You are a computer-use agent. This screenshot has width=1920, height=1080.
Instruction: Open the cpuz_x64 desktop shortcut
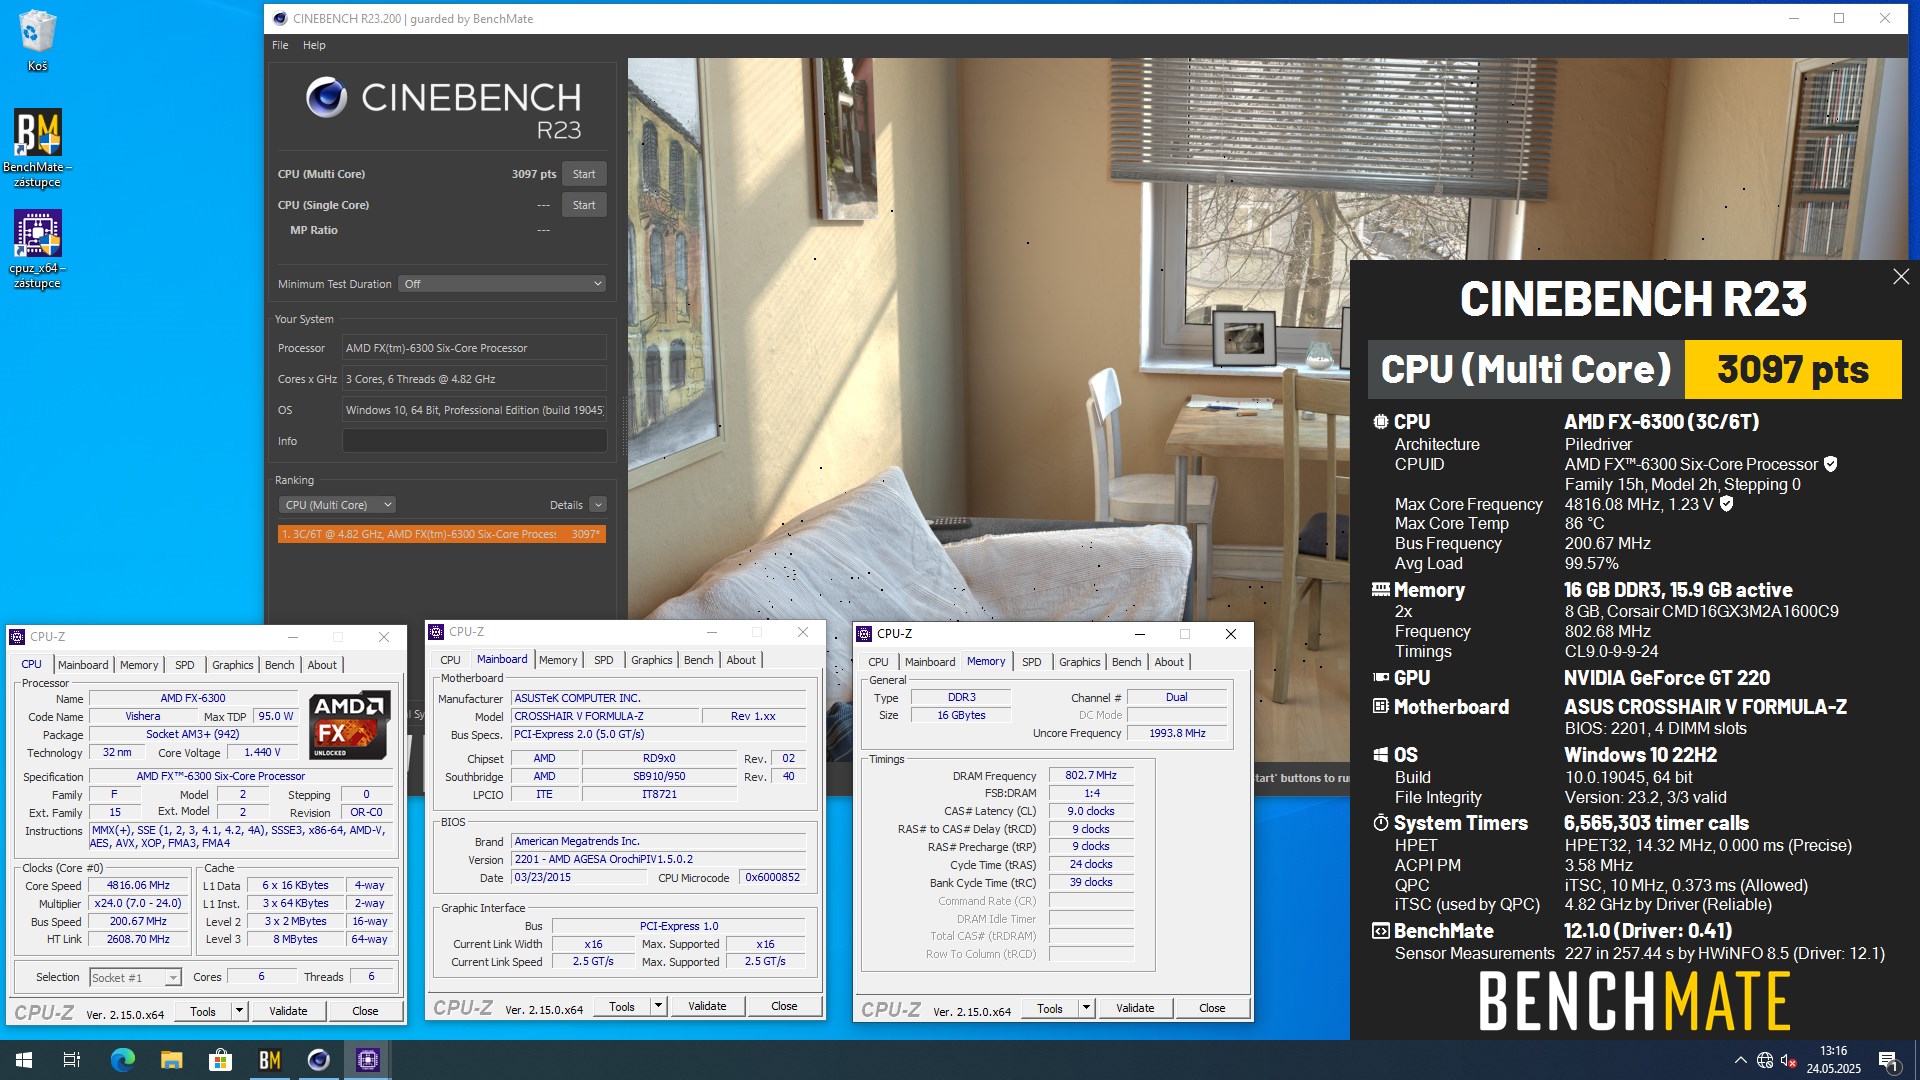click(x=37, y=249)
